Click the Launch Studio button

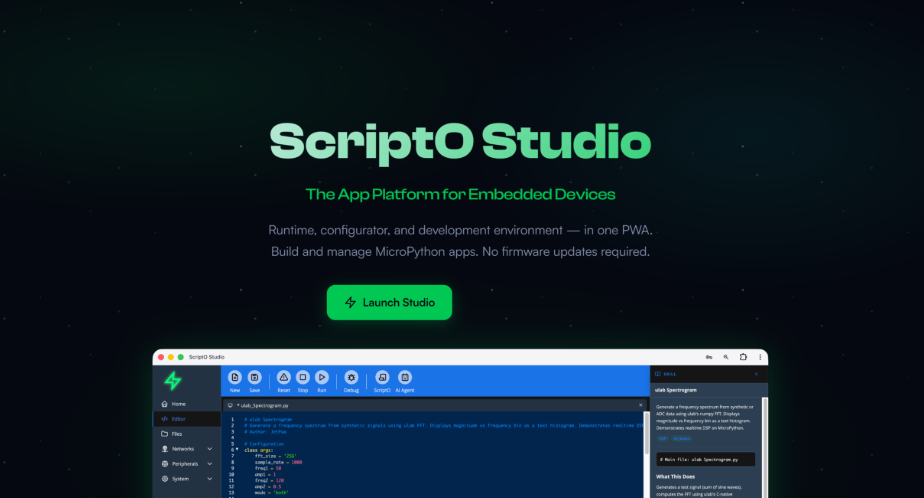(x=389, y=302)
